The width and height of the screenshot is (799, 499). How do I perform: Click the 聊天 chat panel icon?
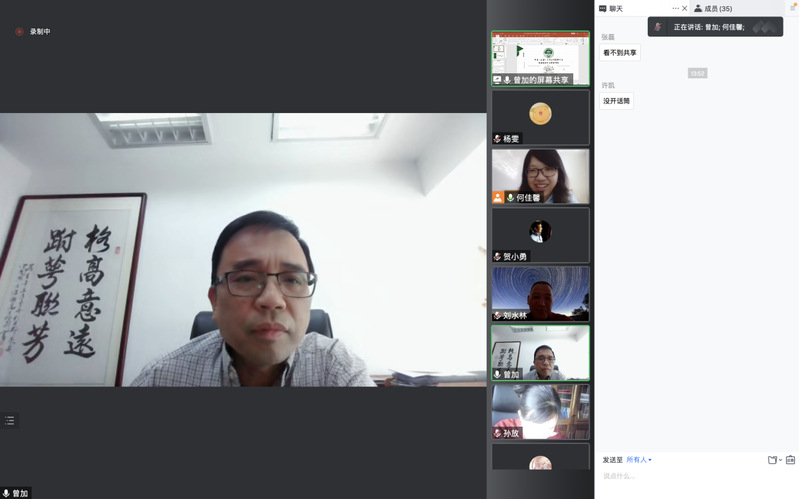(602, 8)
